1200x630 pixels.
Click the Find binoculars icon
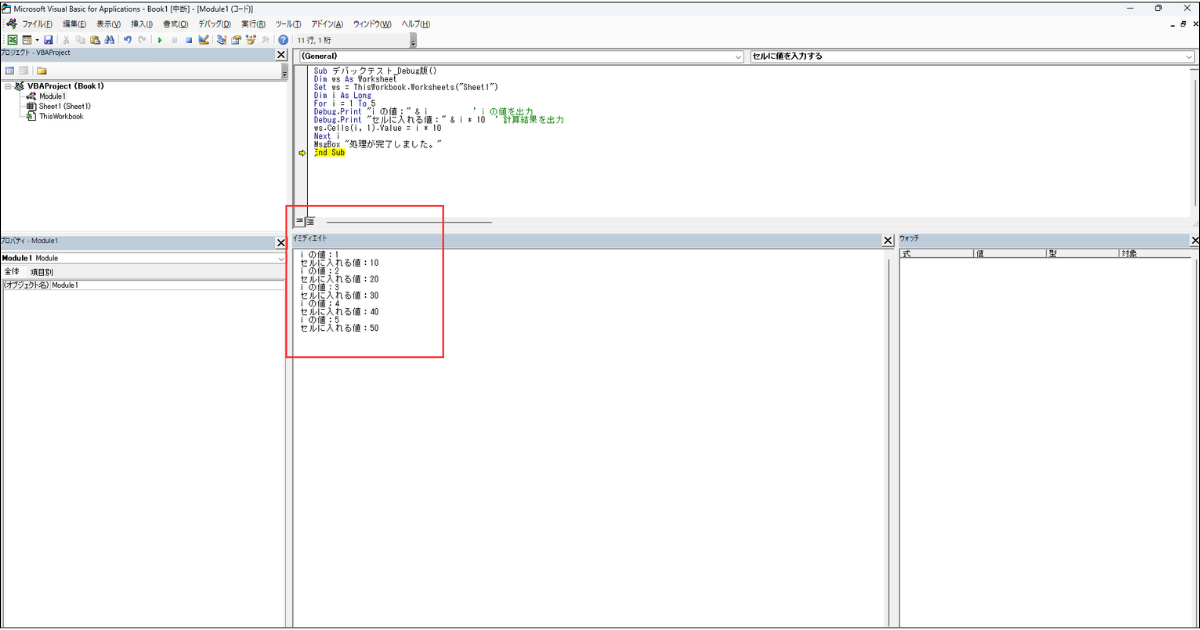(109, 40)
